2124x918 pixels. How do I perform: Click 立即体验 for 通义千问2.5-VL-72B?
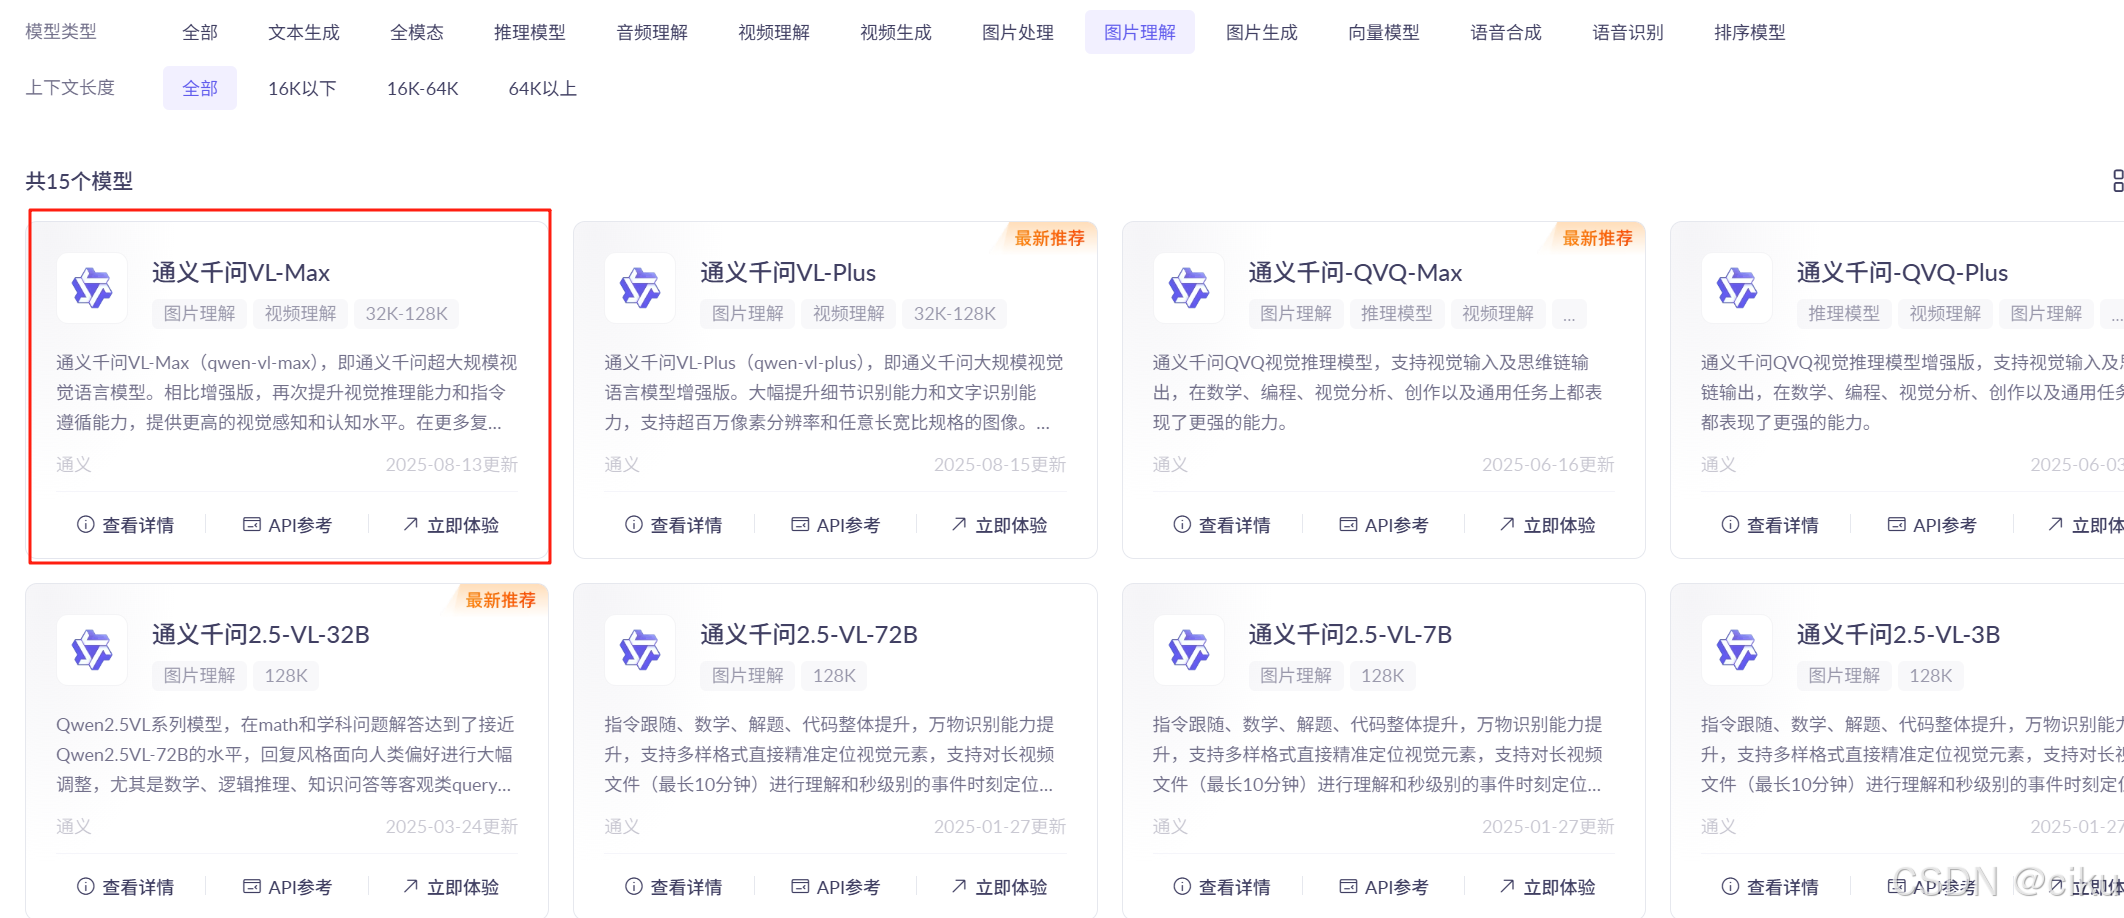999,887
